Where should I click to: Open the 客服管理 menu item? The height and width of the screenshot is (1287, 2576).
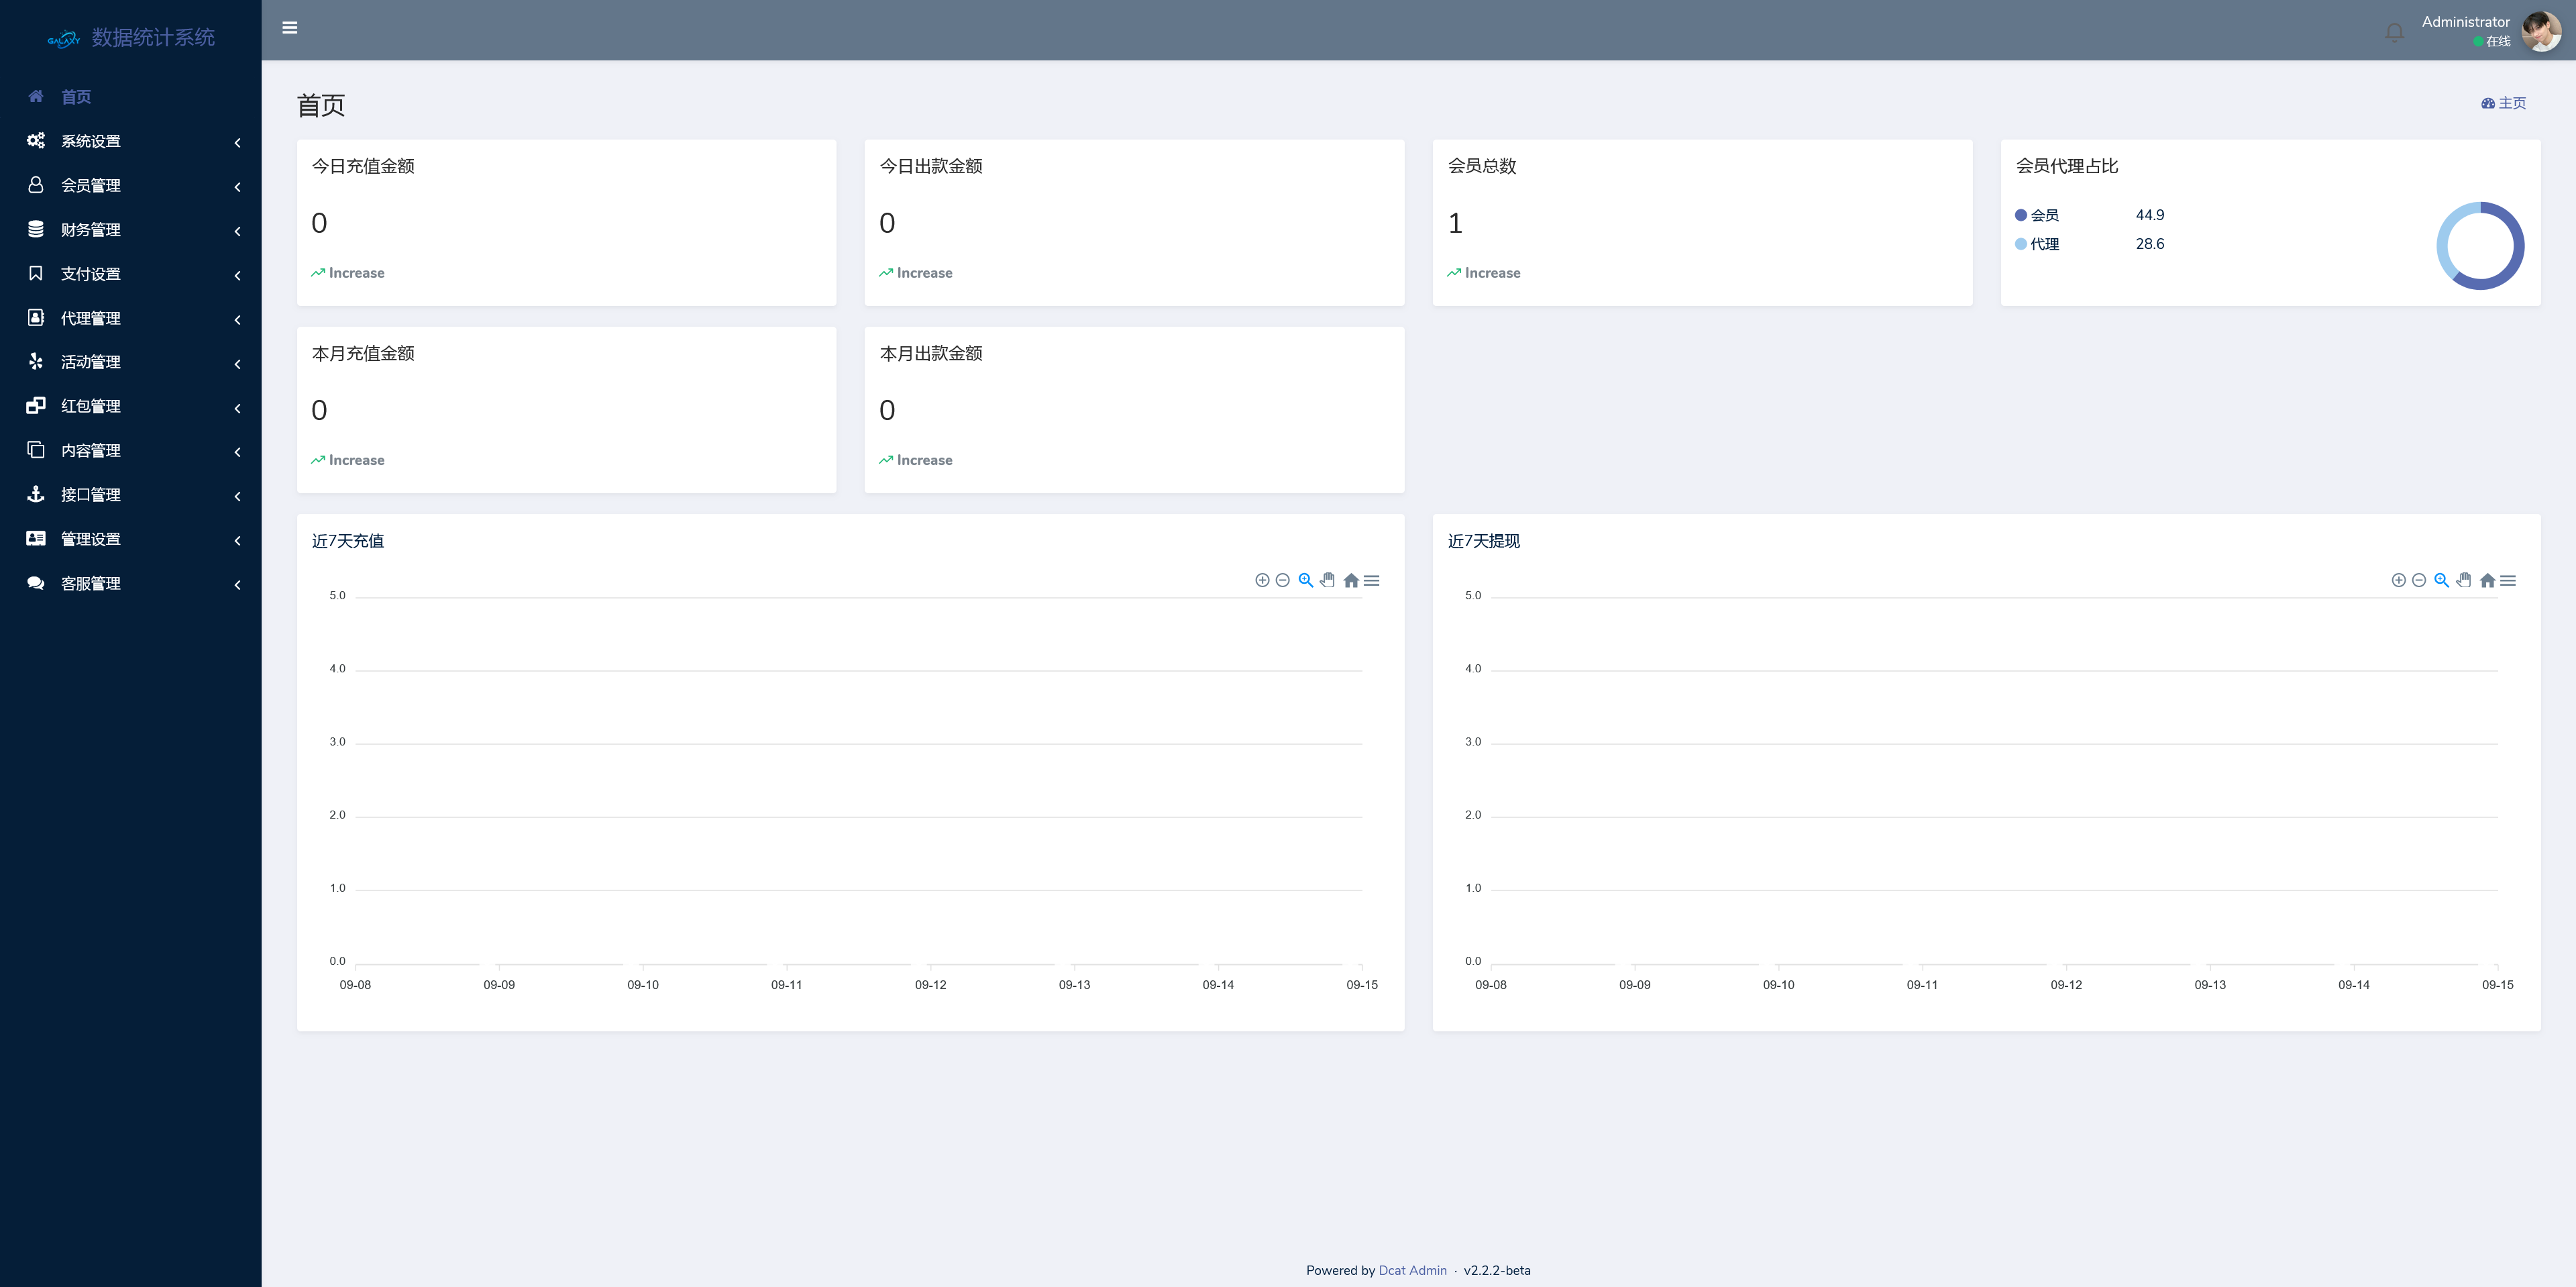(90, 583)
